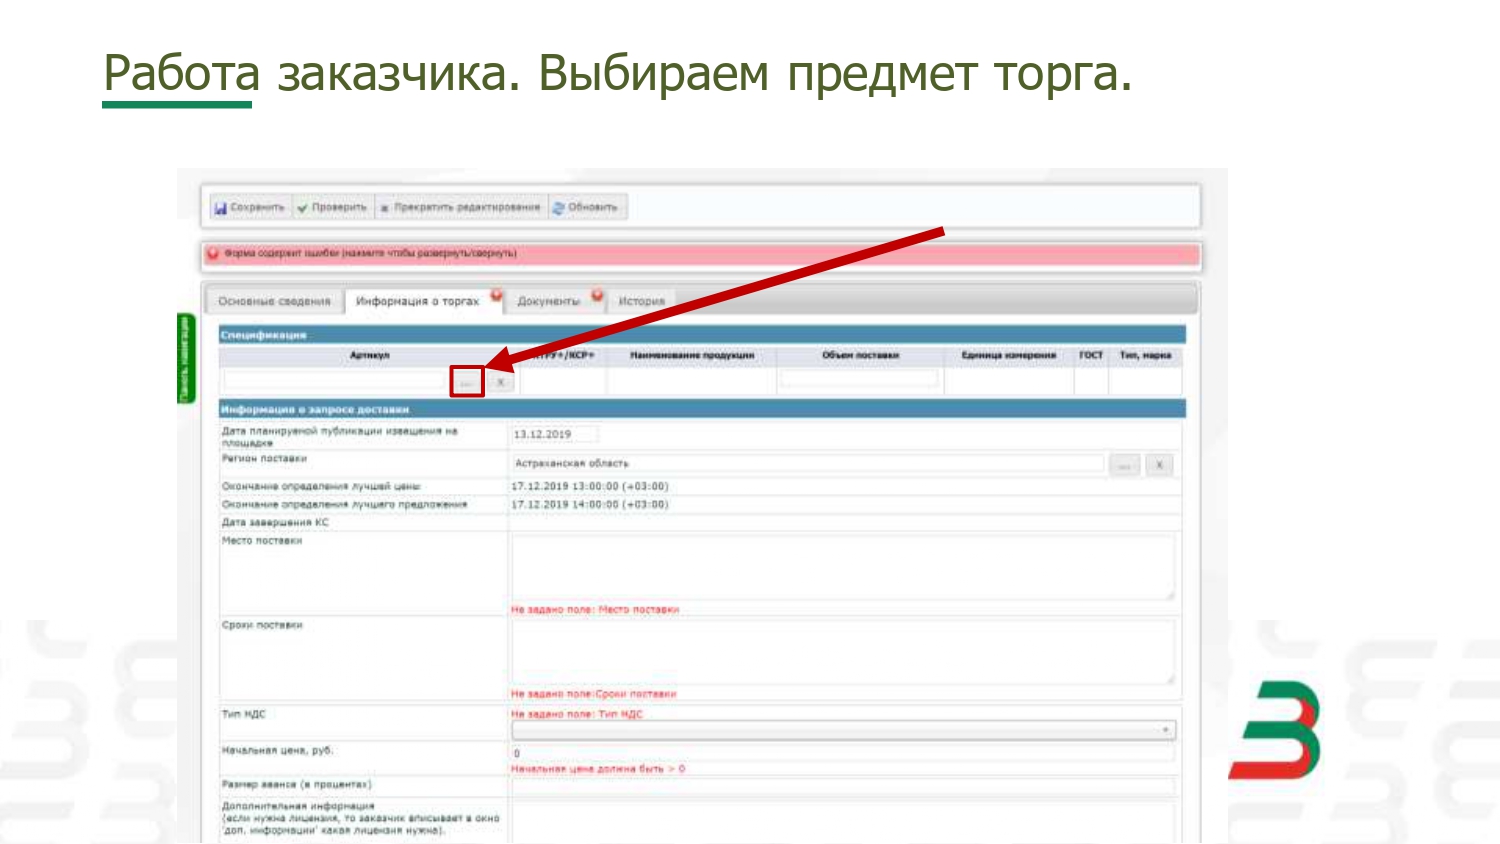Click Прекратить редактирование to stop editing
The width and height of the screenshot is (1500, 844).
(460, 208)
